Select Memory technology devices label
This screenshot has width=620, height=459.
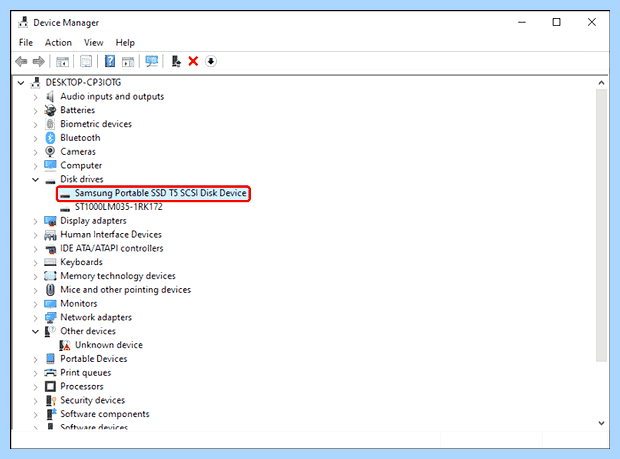(x=118, y=276)
